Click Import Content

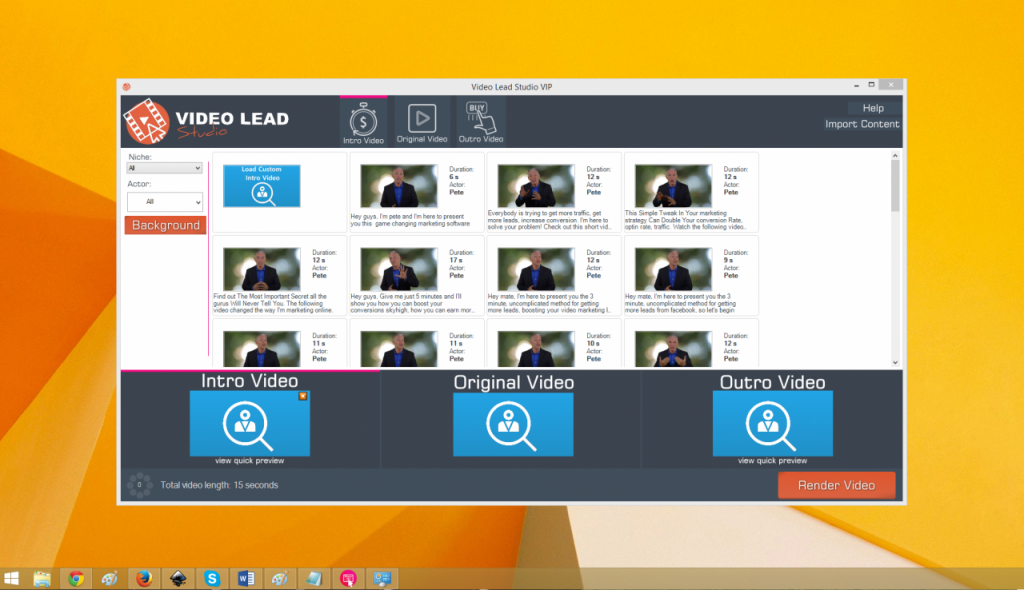(861, 124)
